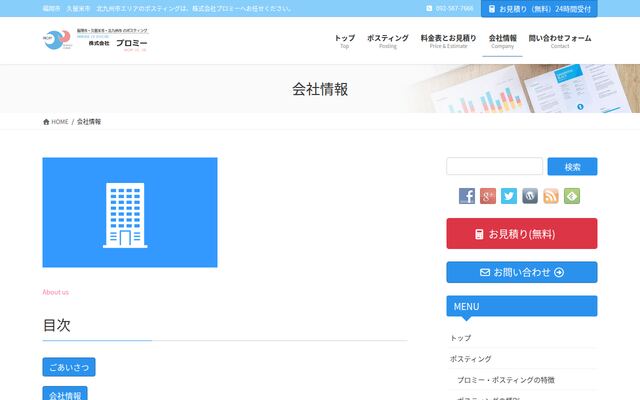Open ポスティング in sidebar MENU
This screenshot has width=640, height=400.
pyautogui.click(x=471, y=359)
